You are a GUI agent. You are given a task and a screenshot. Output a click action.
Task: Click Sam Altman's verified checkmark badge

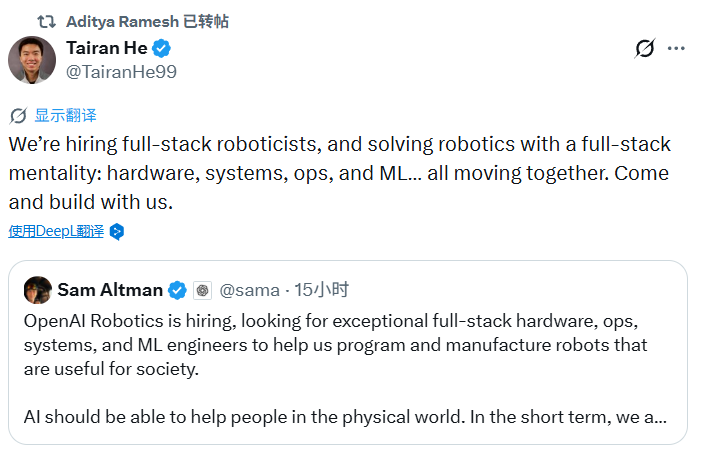coord(177,290)
